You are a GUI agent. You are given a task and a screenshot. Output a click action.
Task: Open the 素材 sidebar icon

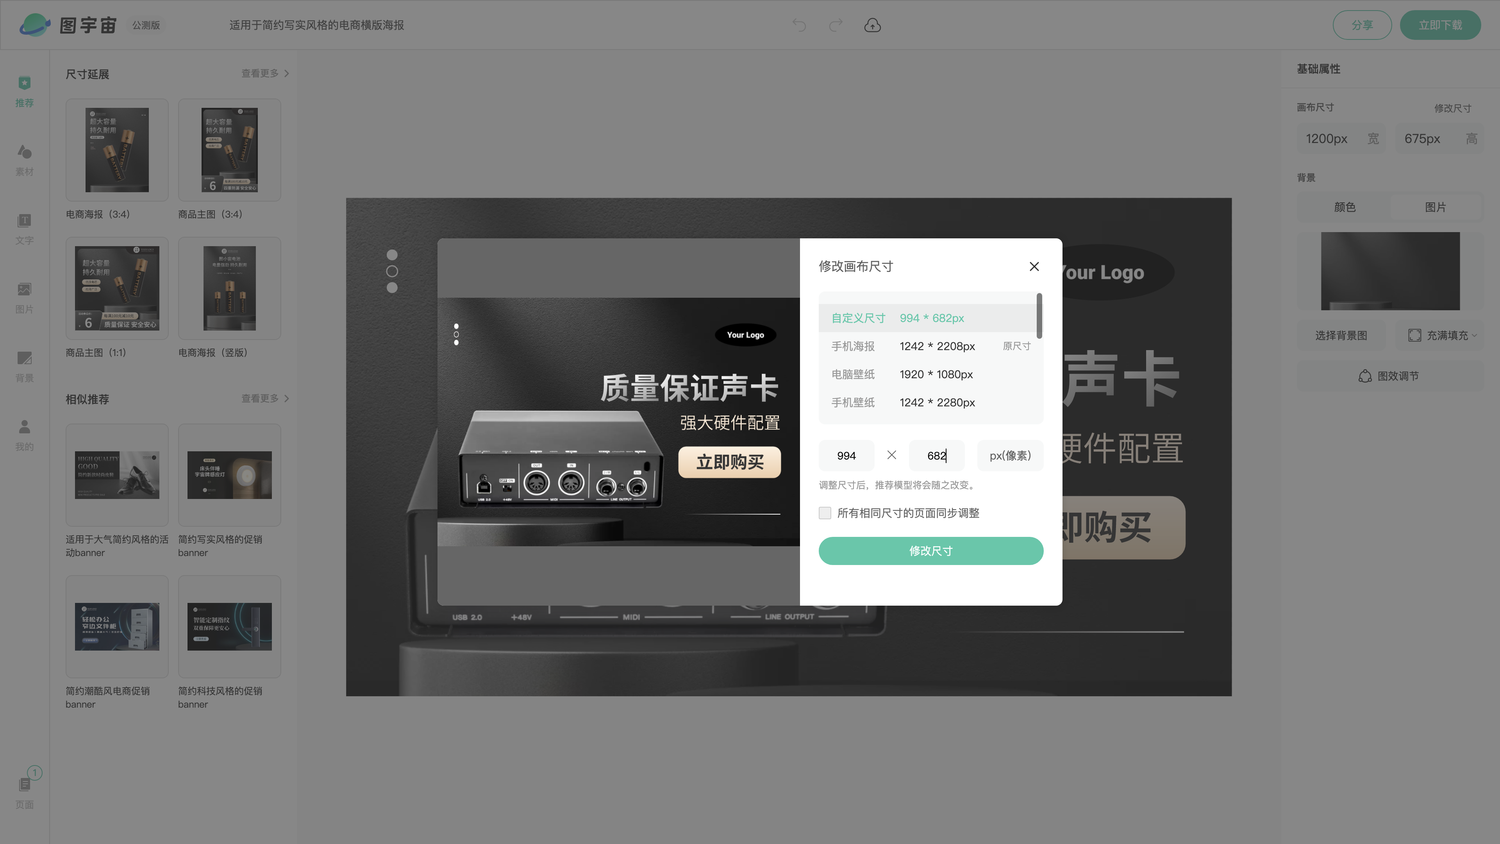tap(25, 160)
